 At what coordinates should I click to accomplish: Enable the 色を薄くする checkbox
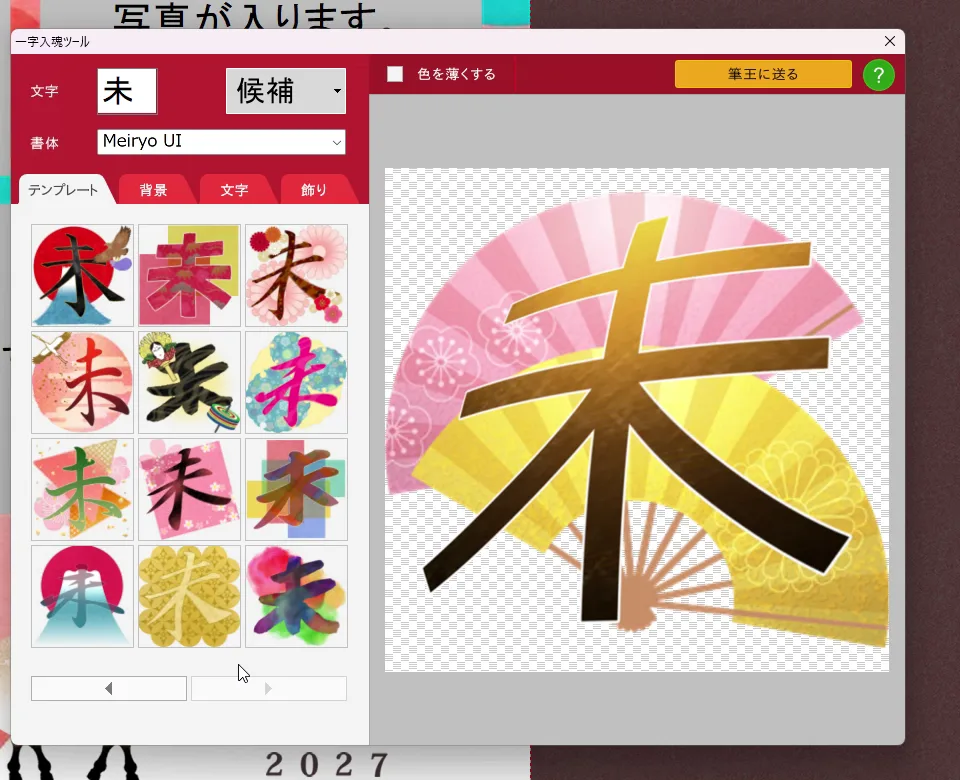[x=395, y=74]
